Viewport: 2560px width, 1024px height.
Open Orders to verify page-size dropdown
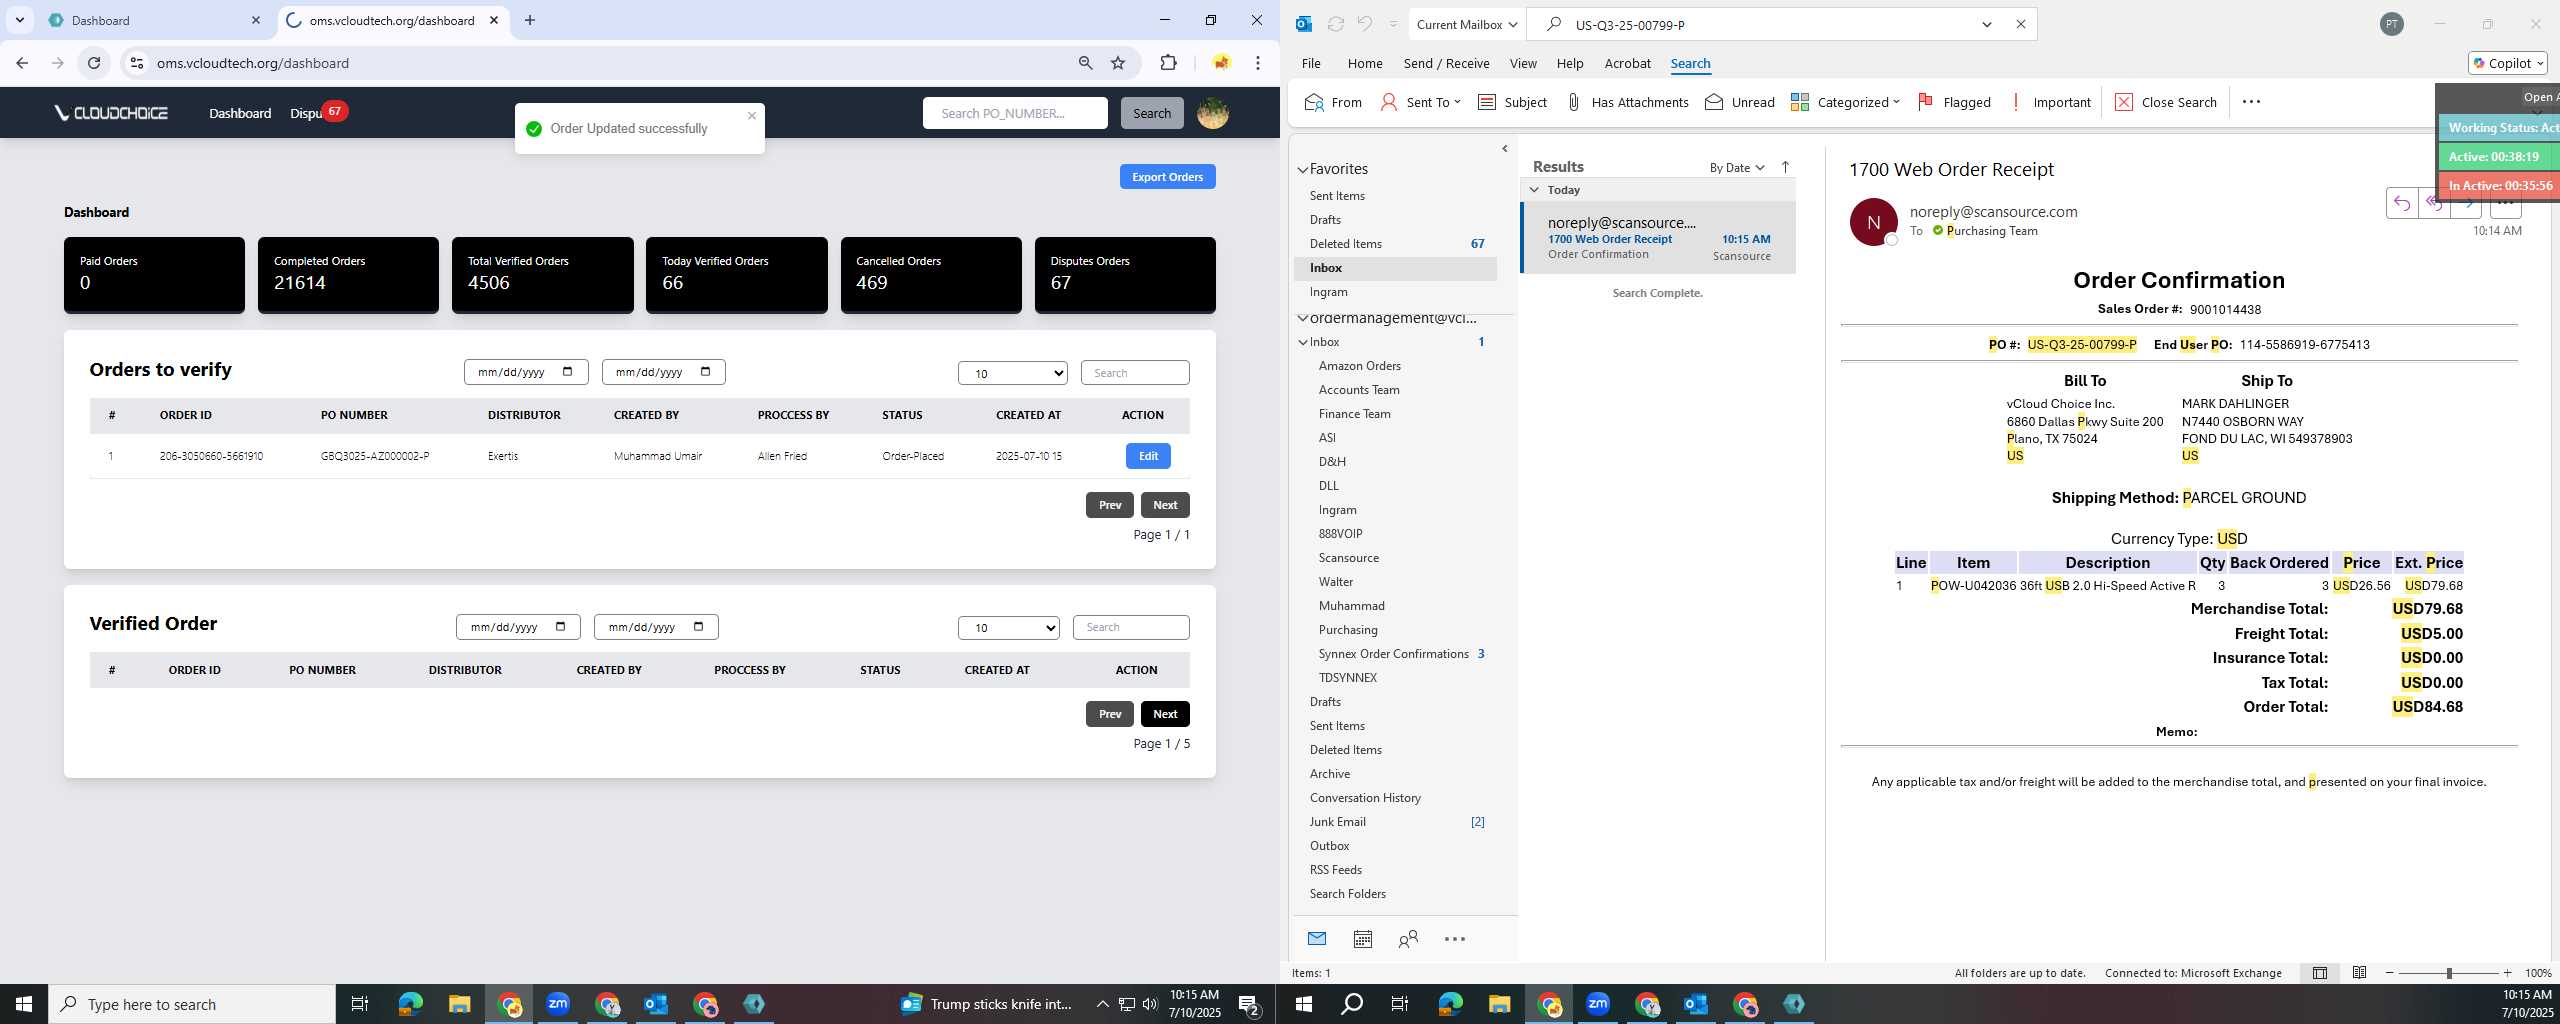coord(1012,373)
